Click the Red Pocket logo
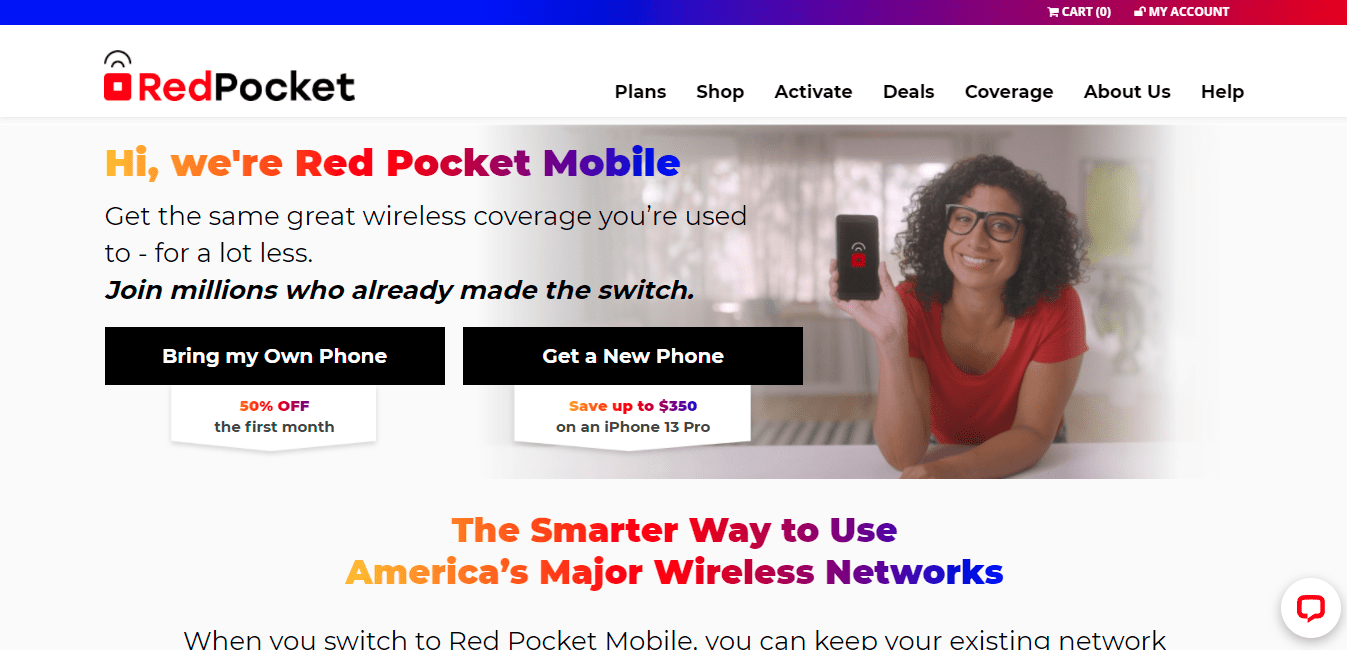1347x650 pixels. click(x=229, y=77)
